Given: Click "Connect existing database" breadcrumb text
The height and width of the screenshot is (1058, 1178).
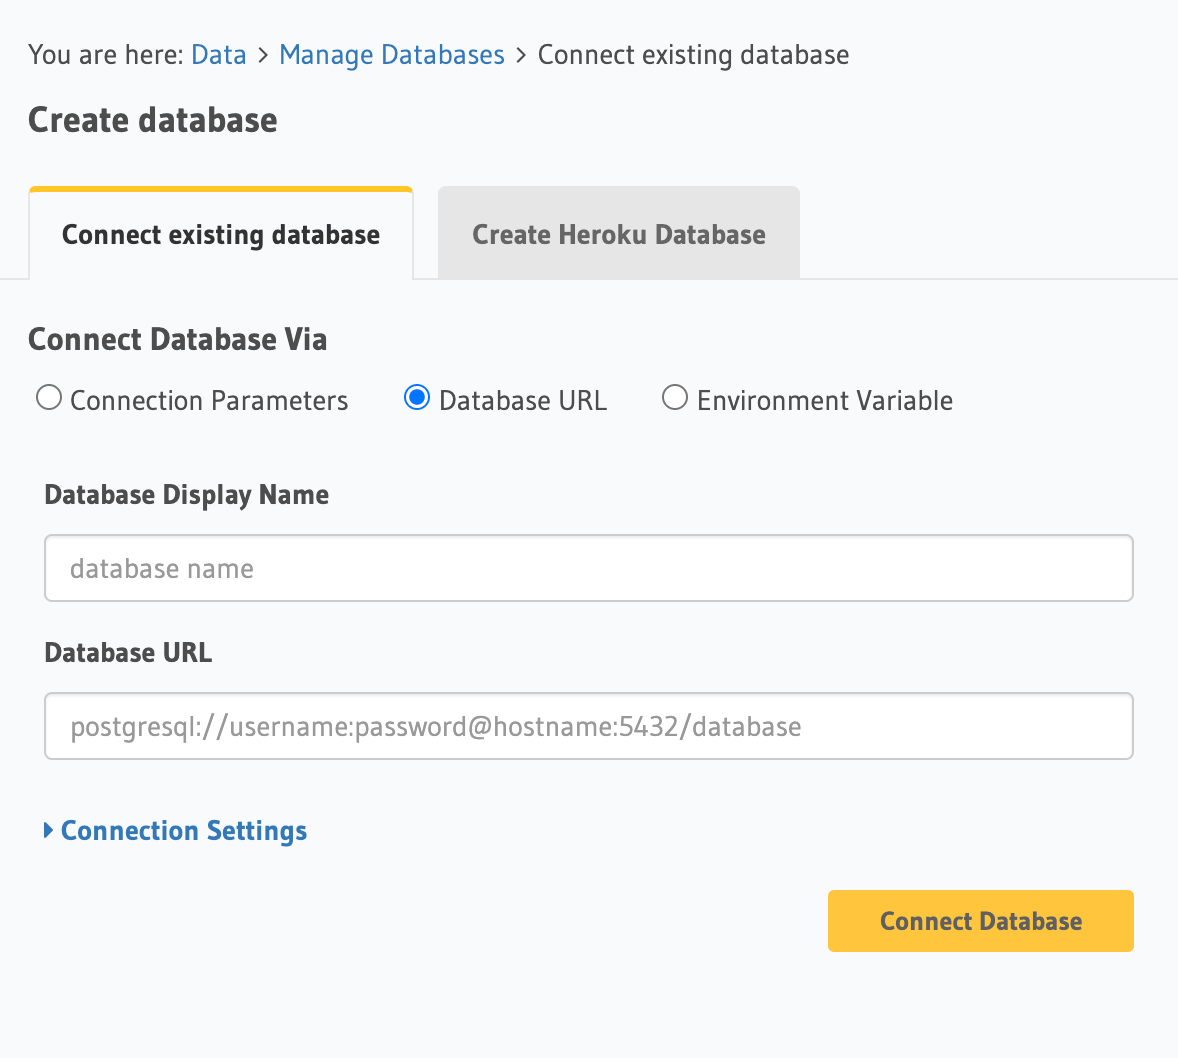Looking at the screenshot, I should pos(693,54).
